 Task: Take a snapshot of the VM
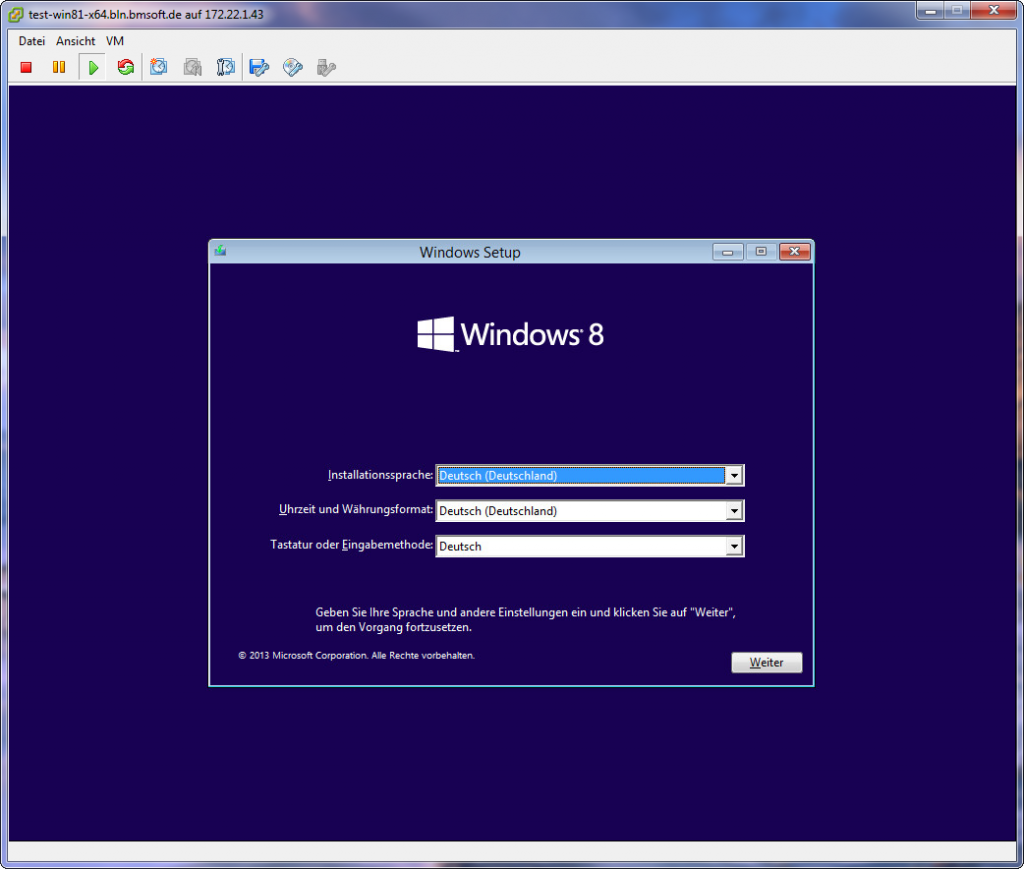[158, 67]
